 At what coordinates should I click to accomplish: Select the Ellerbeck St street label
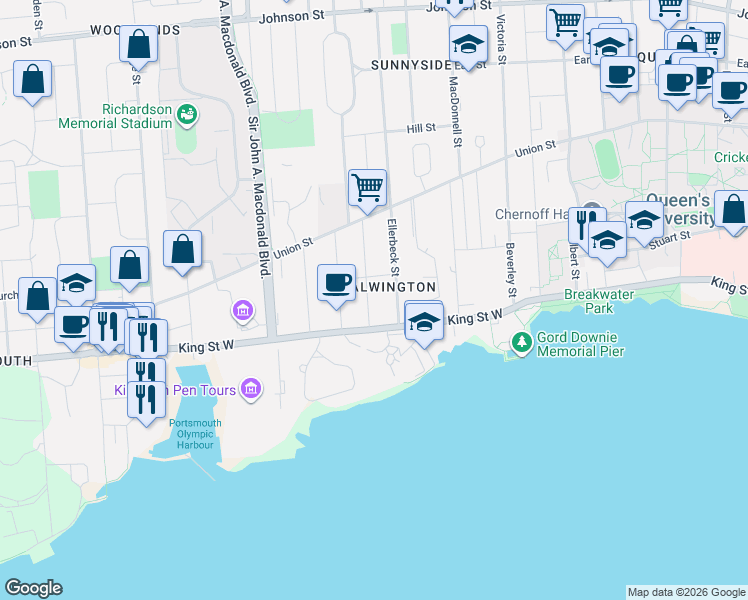[x=393, y=247]
